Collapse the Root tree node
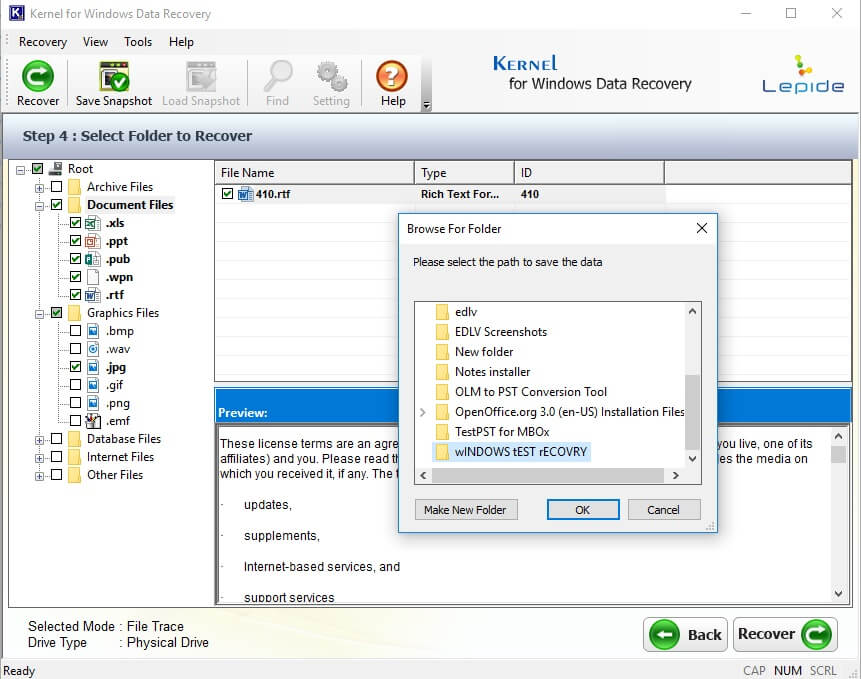Viewport: 861px width, 679px height. point(20,170)
